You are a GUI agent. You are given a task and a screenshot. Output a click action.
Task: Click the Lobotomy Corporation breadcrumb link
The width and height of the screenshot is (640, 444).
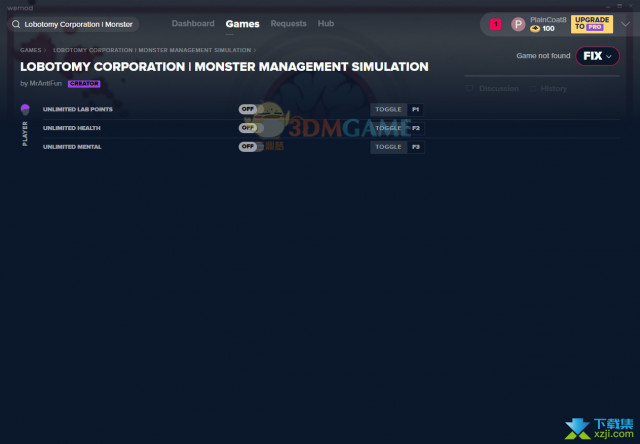click(x=152, y=50)
